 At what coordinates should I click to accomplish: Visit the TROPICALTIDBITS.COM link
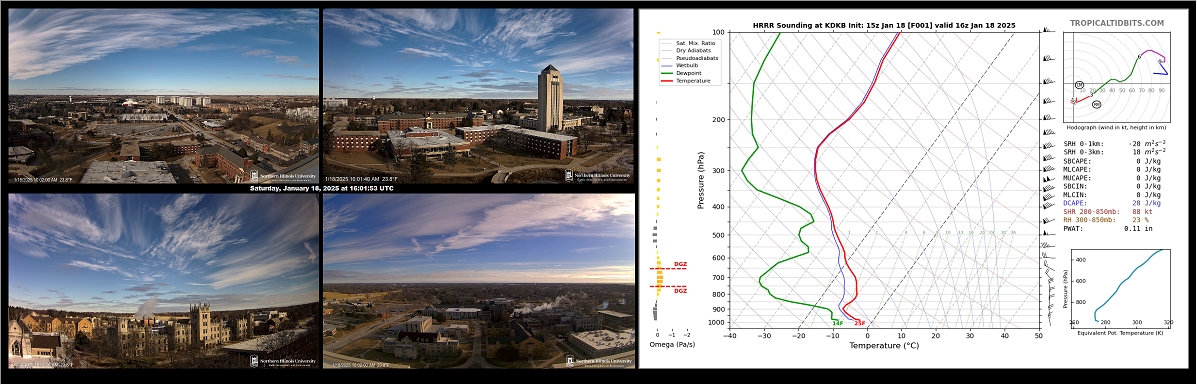1116,24
